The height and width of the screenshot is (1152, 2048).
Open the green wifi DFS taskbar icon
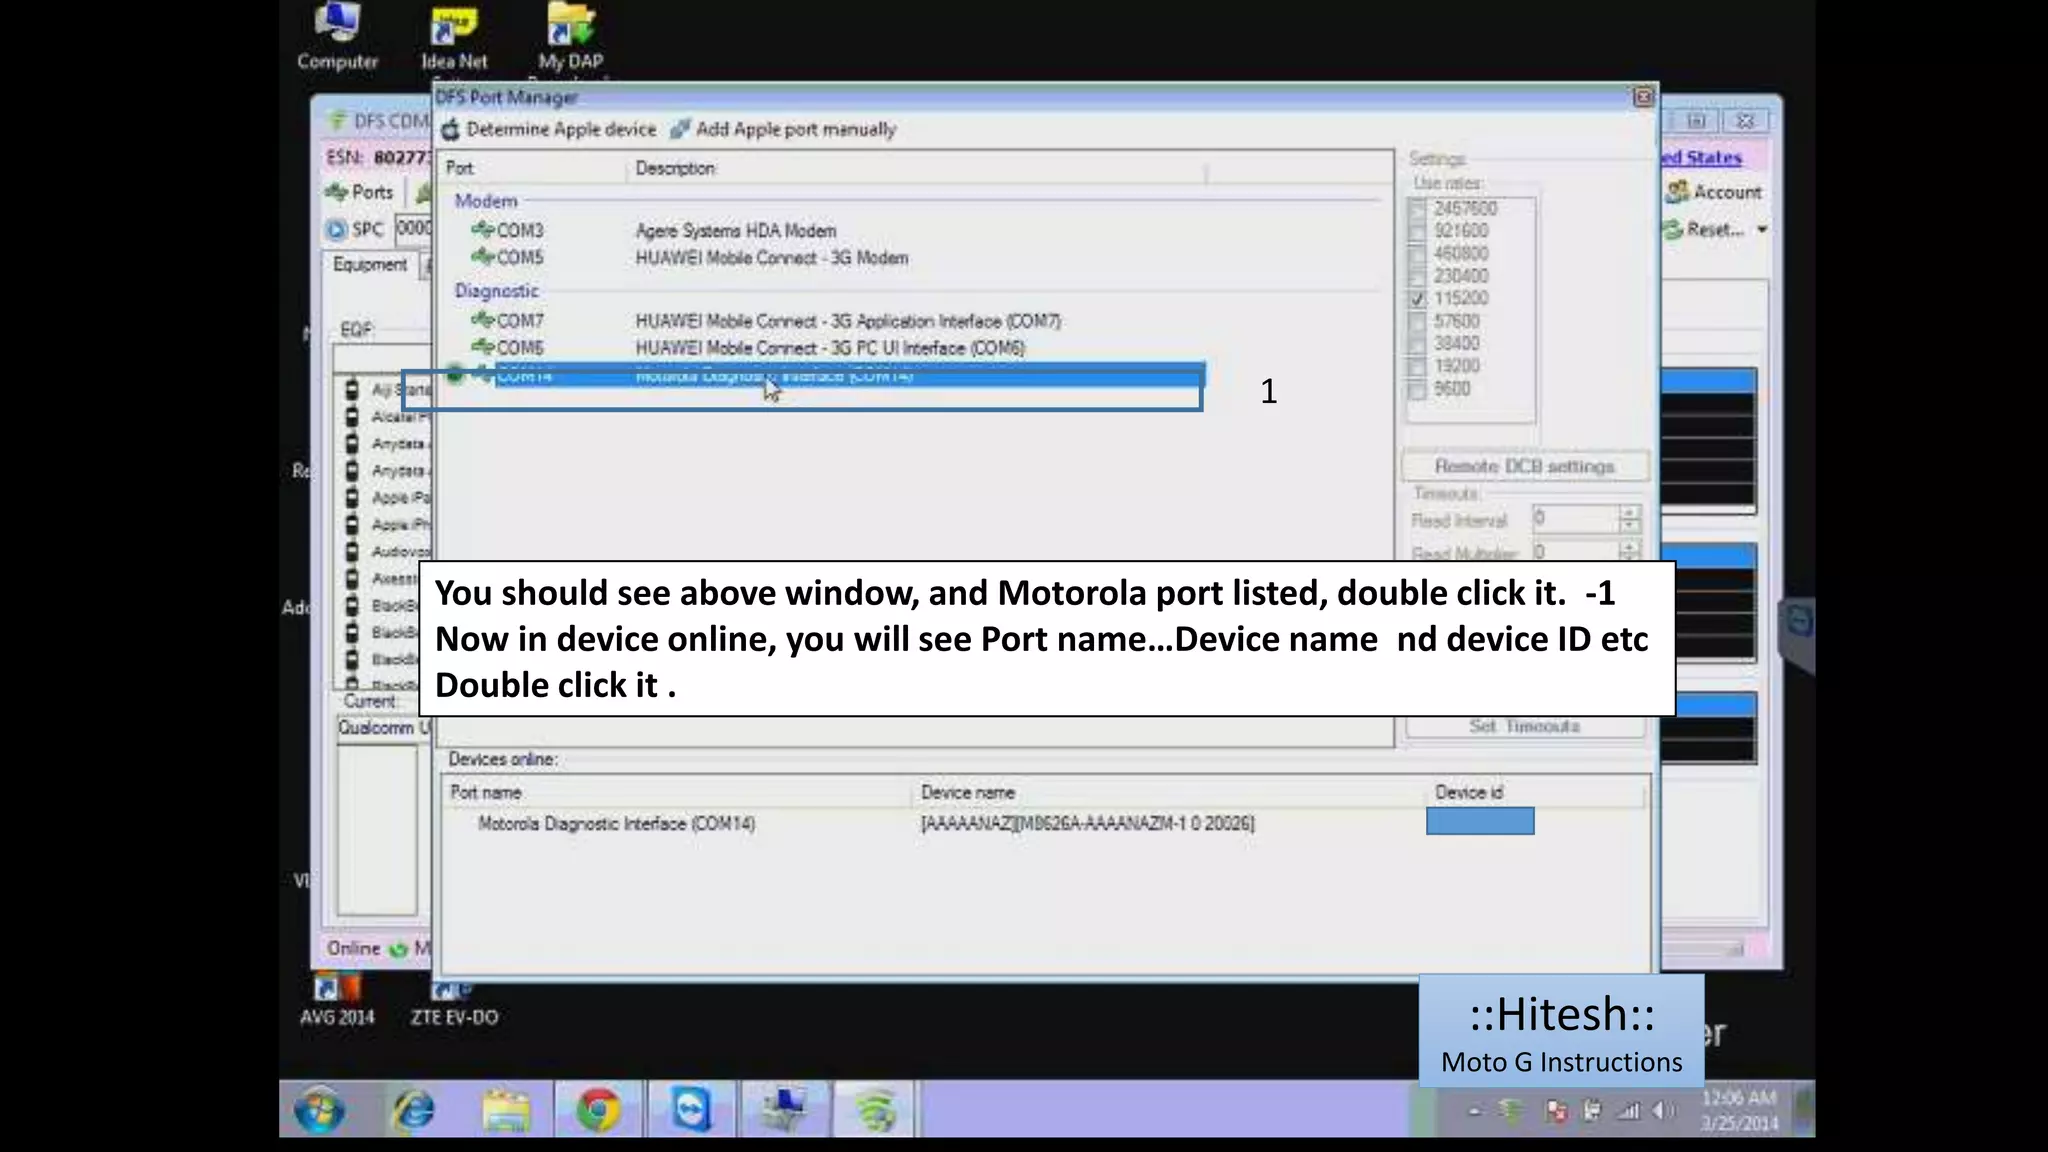point(876,1110)
